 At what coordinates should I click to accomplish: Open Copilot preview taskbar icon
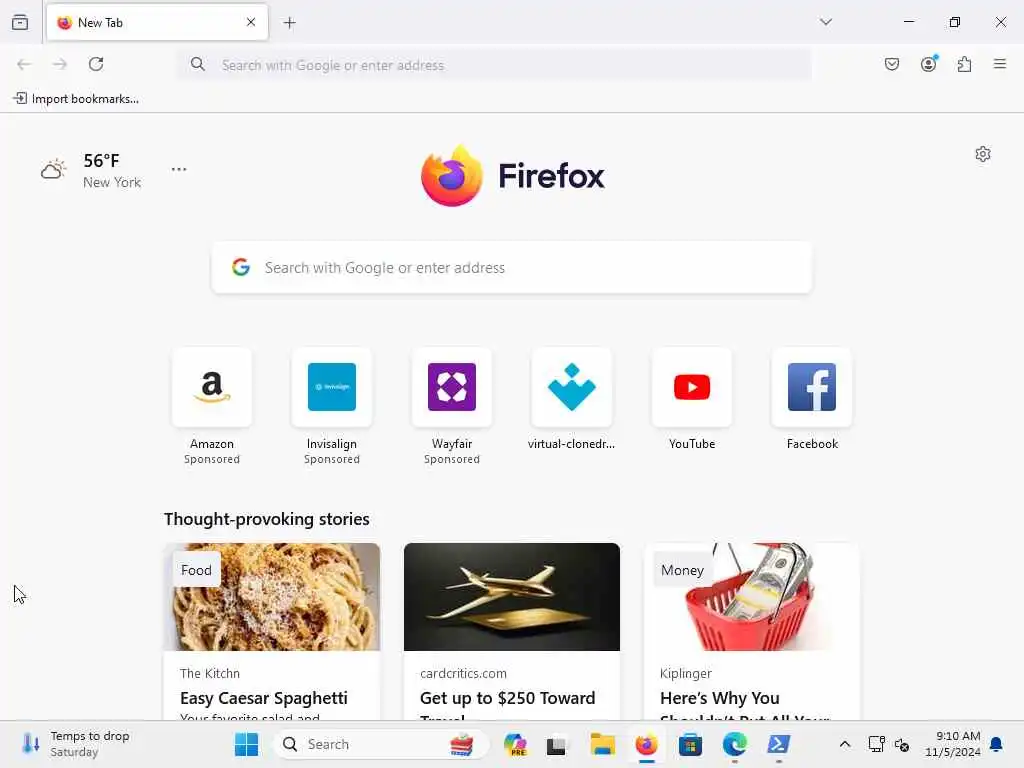[x=515, y=744]
